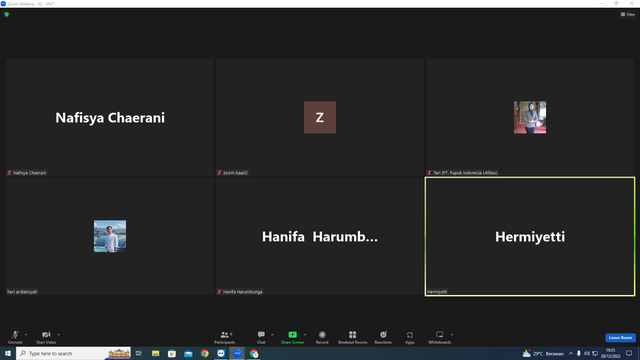Click the green Share Screen button
Screen dimensions: 640x360
click(x=292, y=337)
